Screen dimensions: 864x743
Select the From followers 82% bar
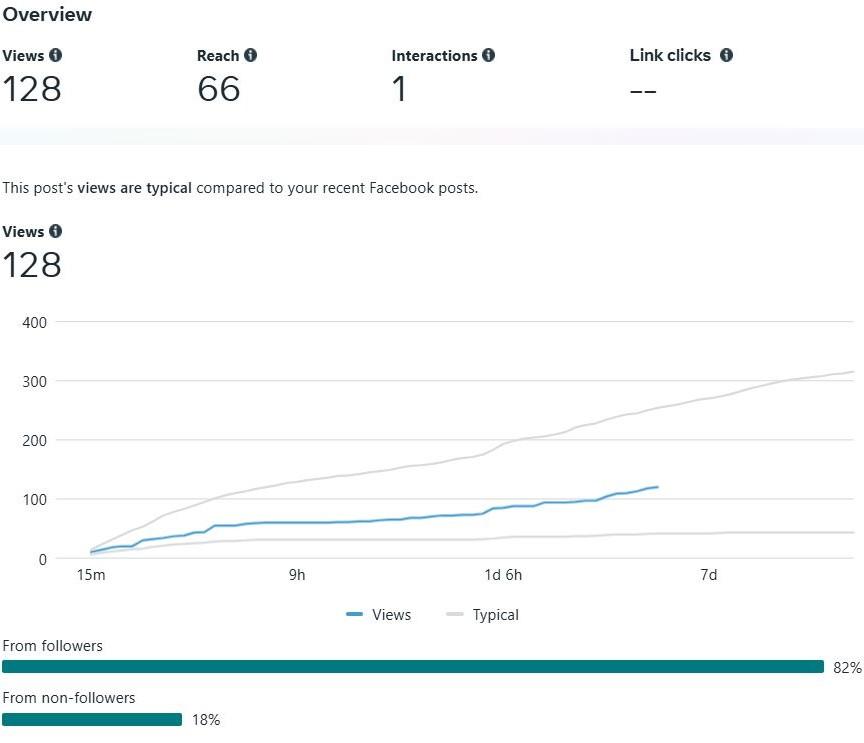click(412, 667)
